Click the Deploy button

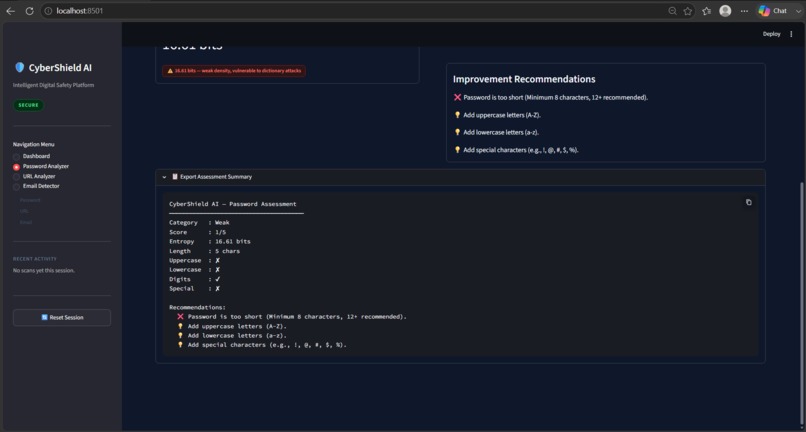771,34
